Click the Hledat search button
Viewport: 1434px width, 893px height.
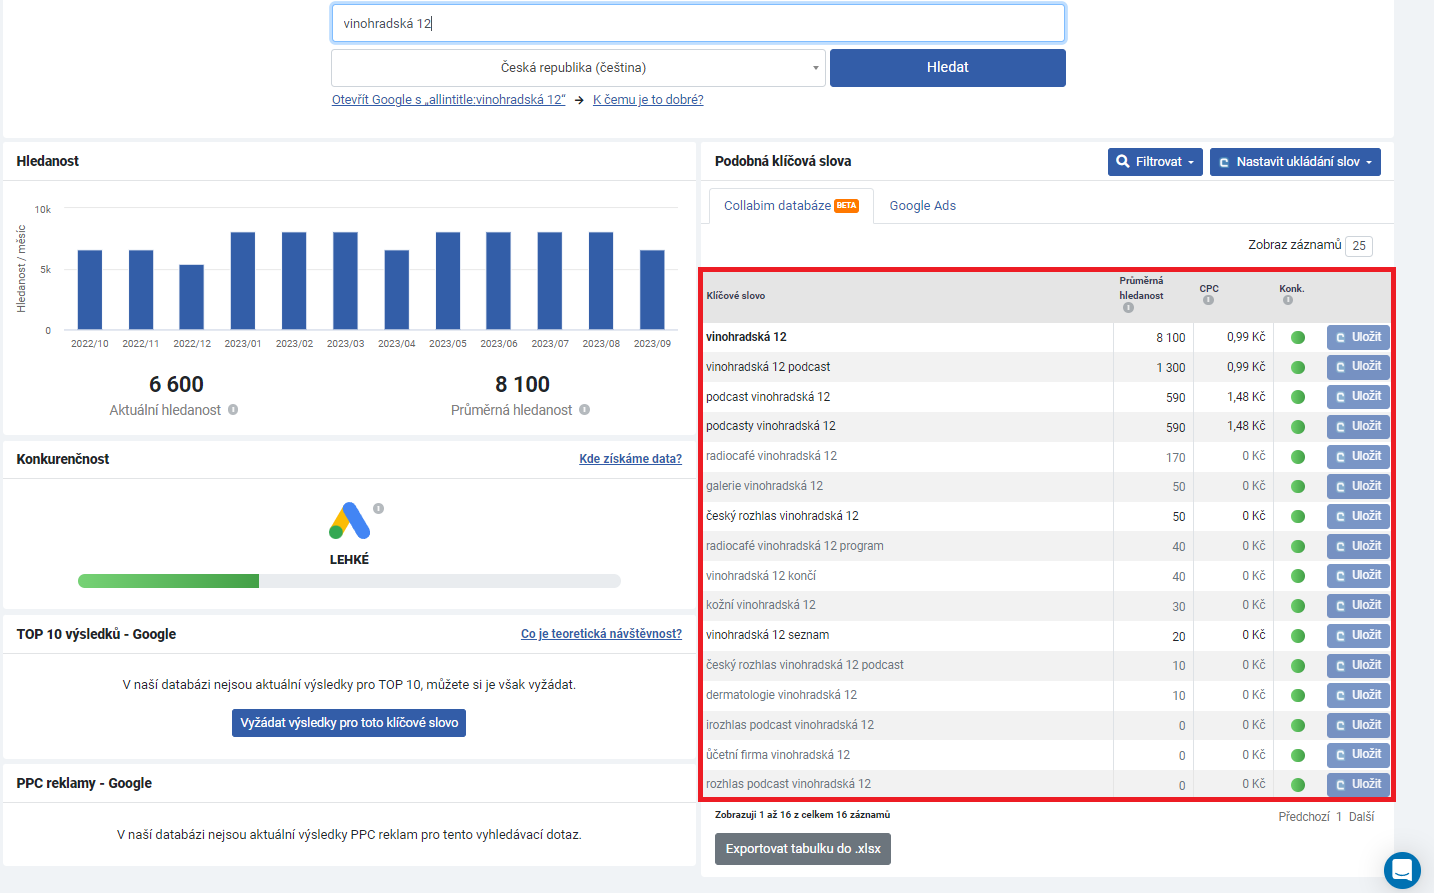(948, 68)
